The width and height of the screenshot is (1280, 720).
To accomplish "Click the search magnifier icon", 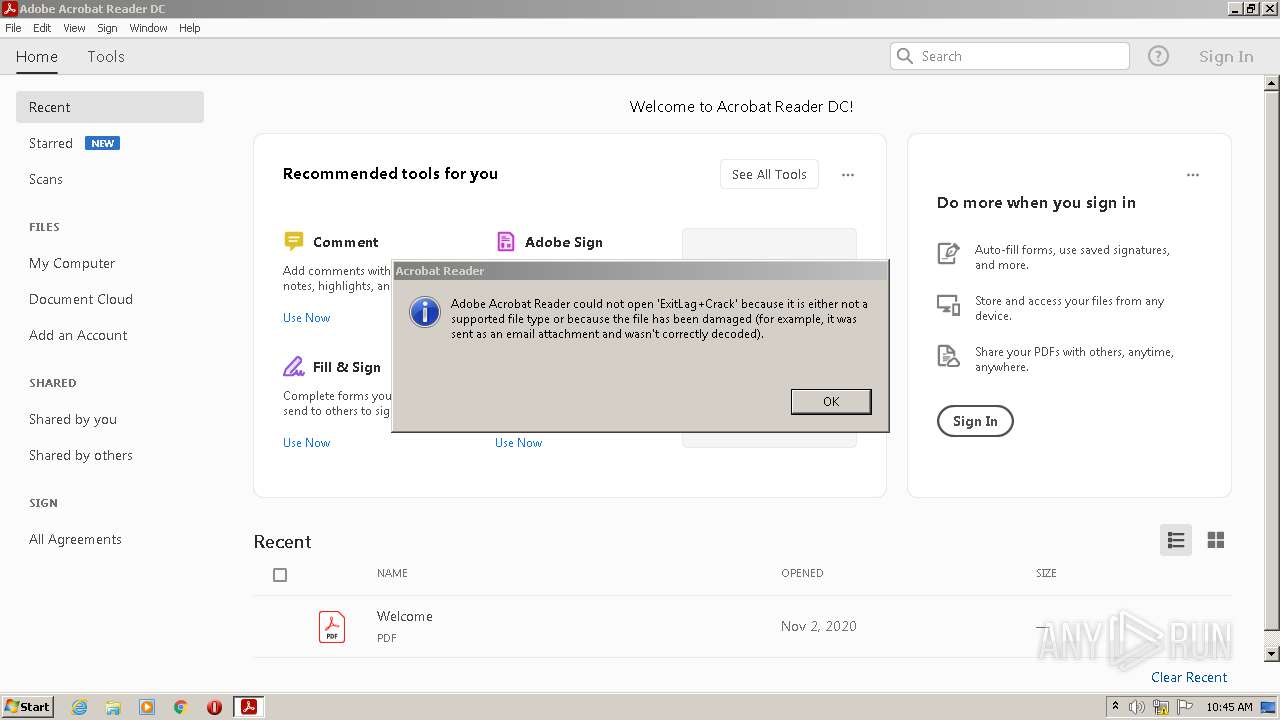I will pos(905,56).
